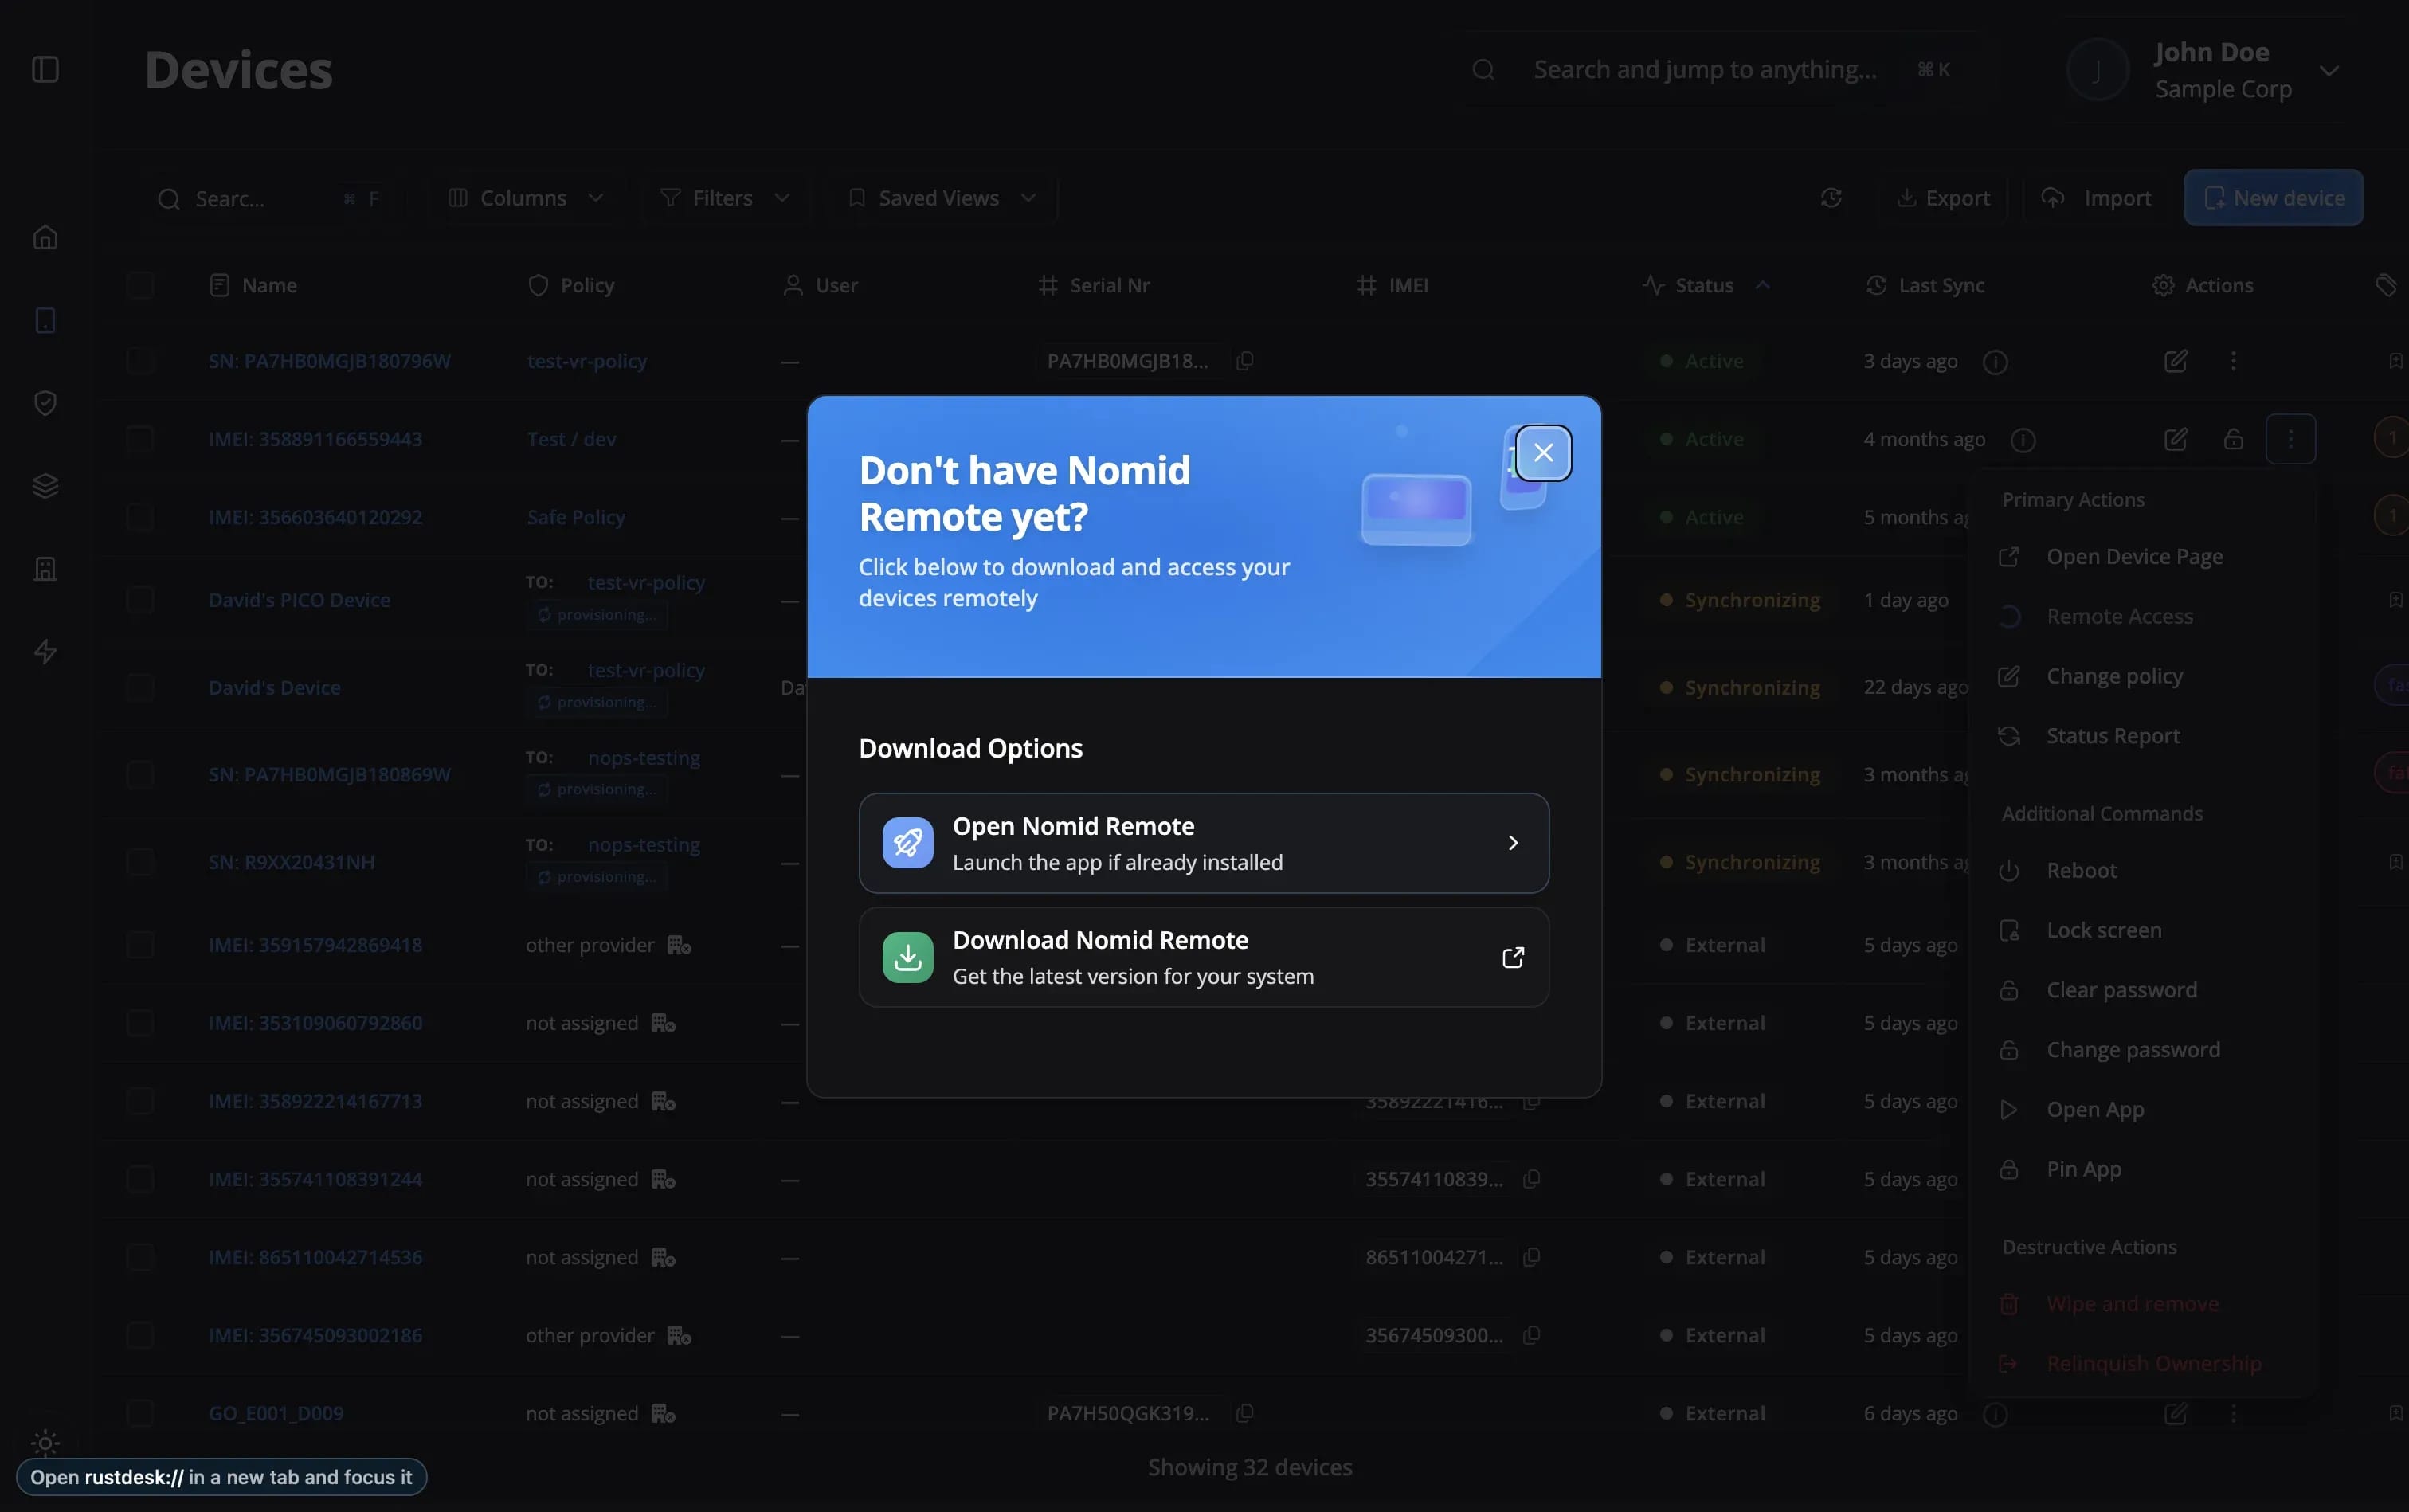Toggle the sun theme icon

[45, 1442]
